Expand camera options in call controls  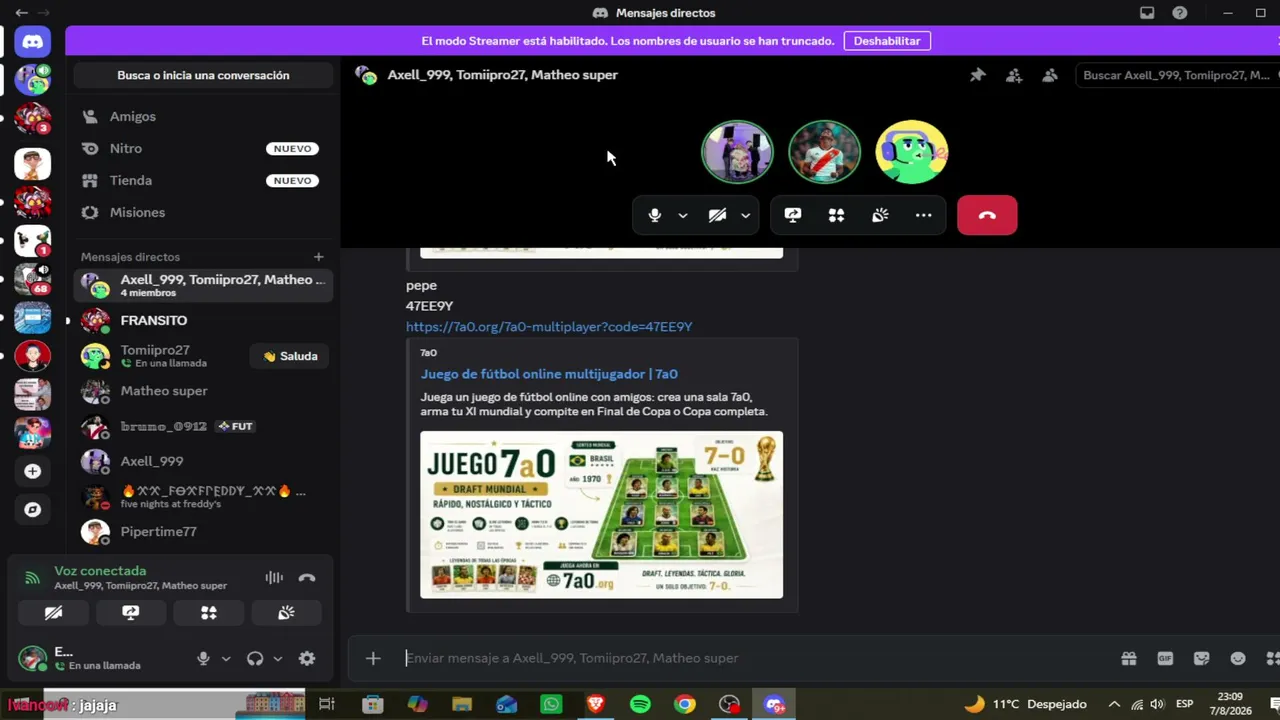coord(745,215)
